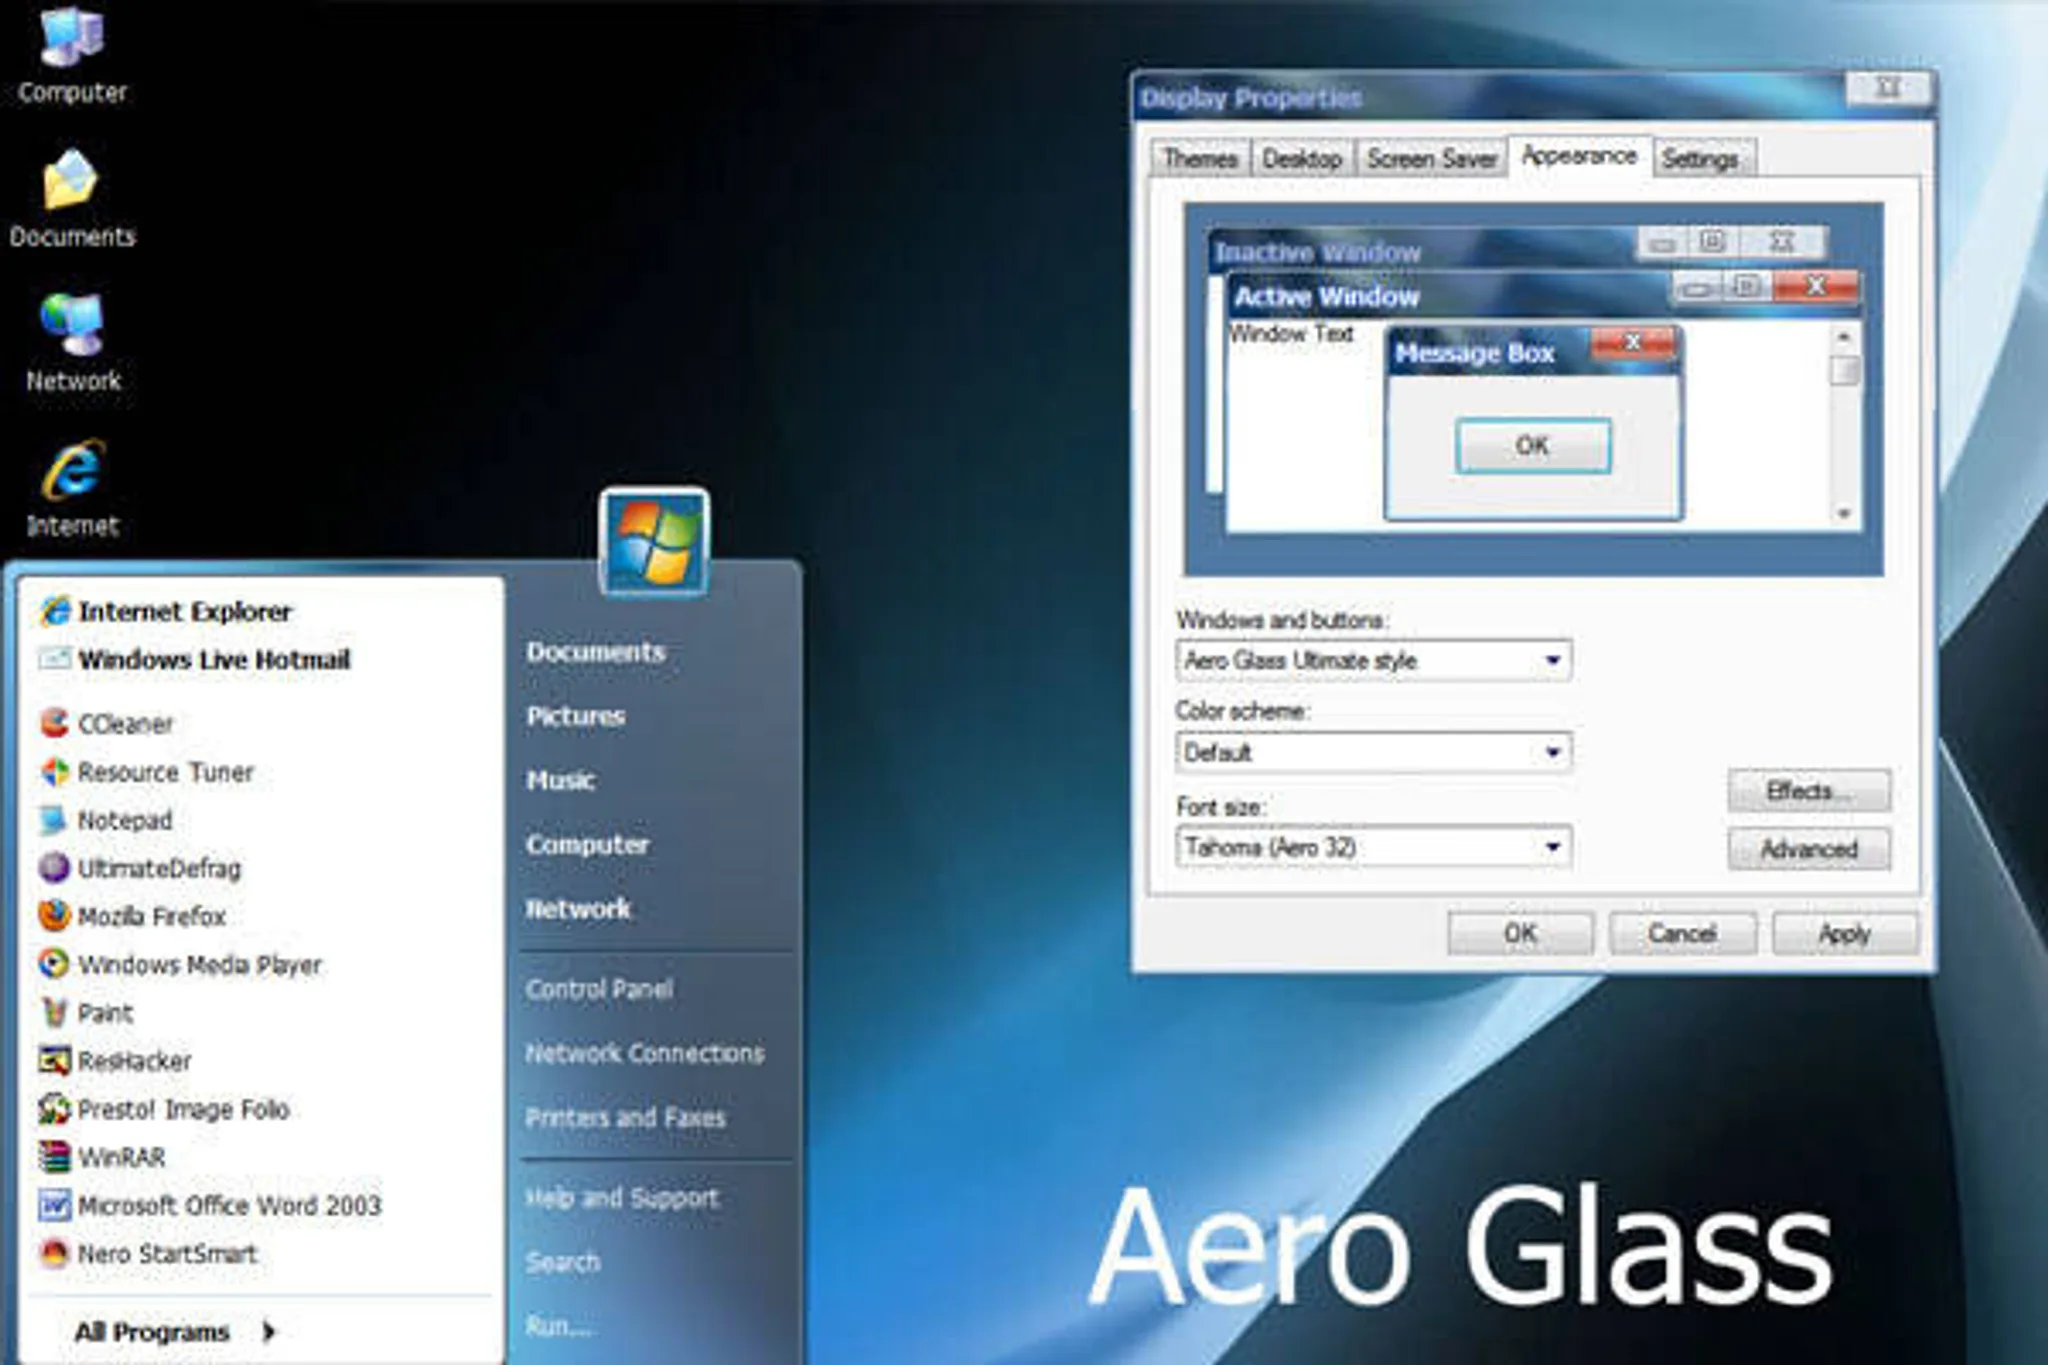Switch to the Screen Saver tab

pos(1431,159)
